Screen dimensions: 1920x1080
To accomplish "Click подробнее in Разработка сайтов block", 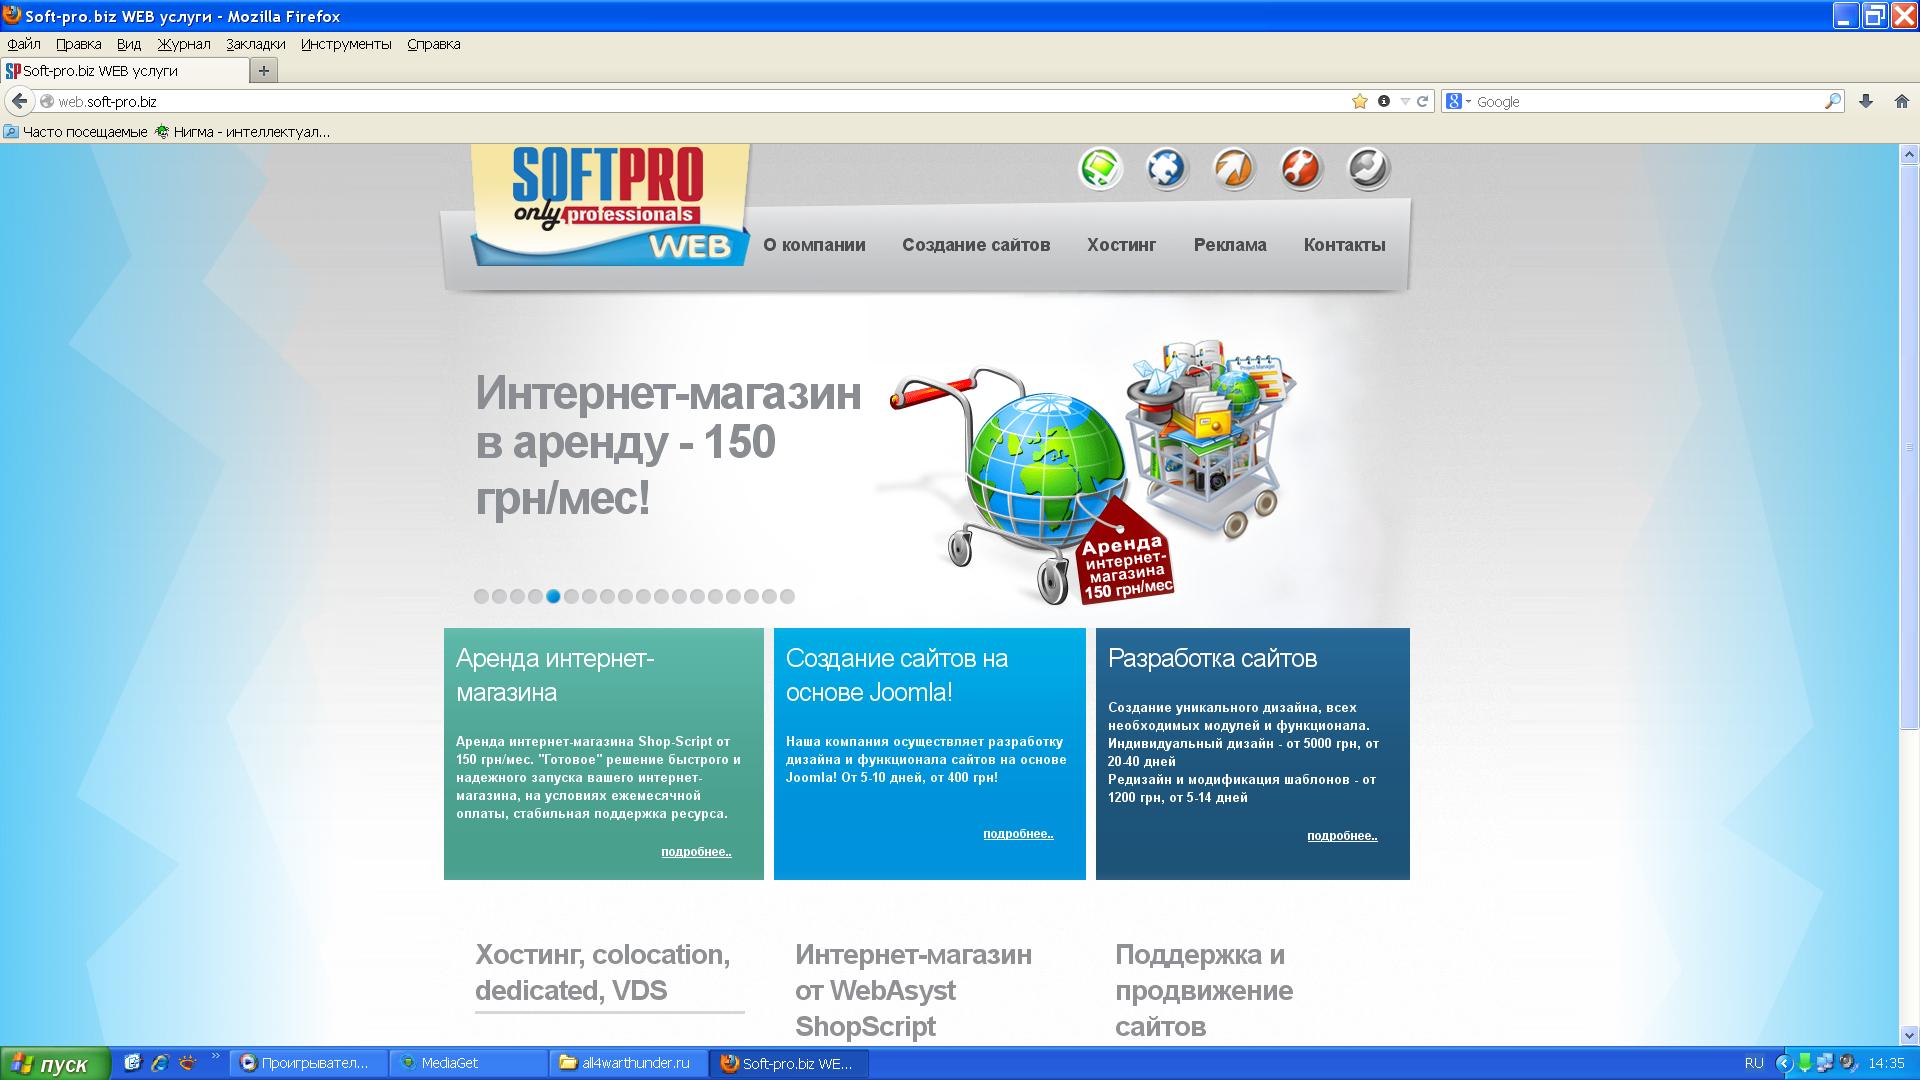I will [1342, 836].
